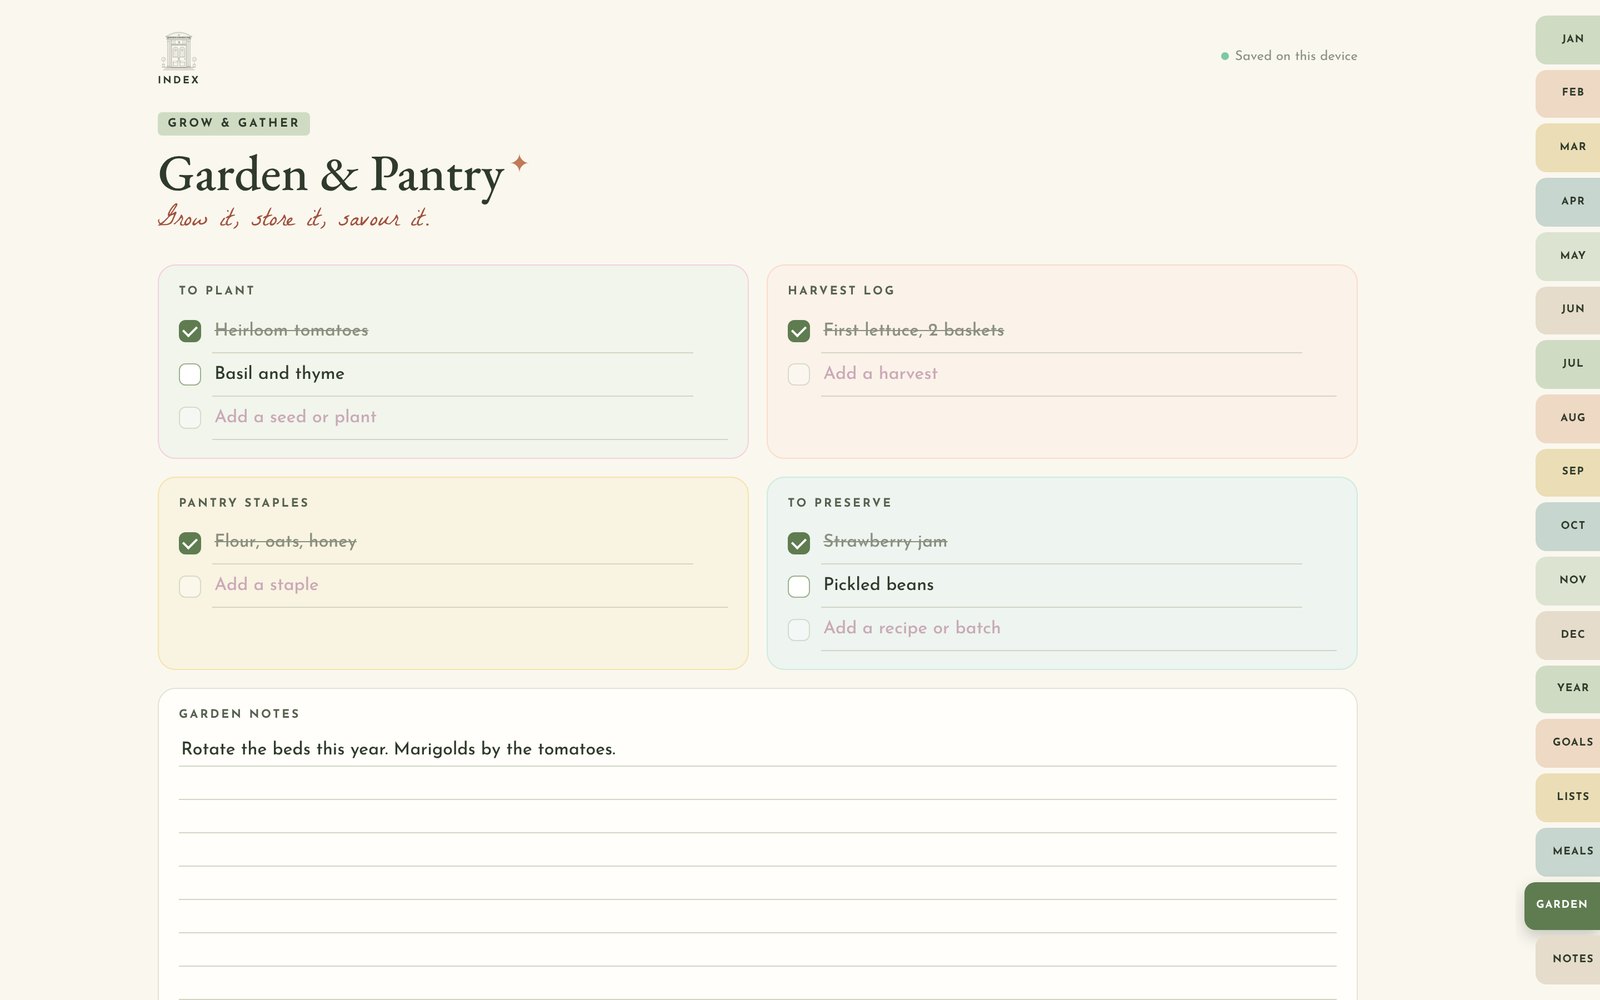Click the empty checkbox beside Add a harvest
The height and width of the screenshot is (1000, 1600).
799,374
